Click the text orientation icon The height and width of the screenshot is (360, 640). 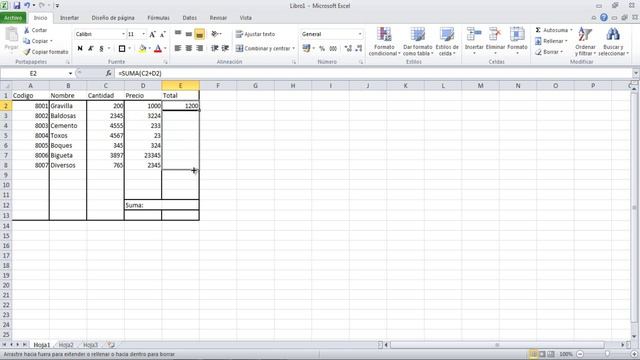point(216,34)
